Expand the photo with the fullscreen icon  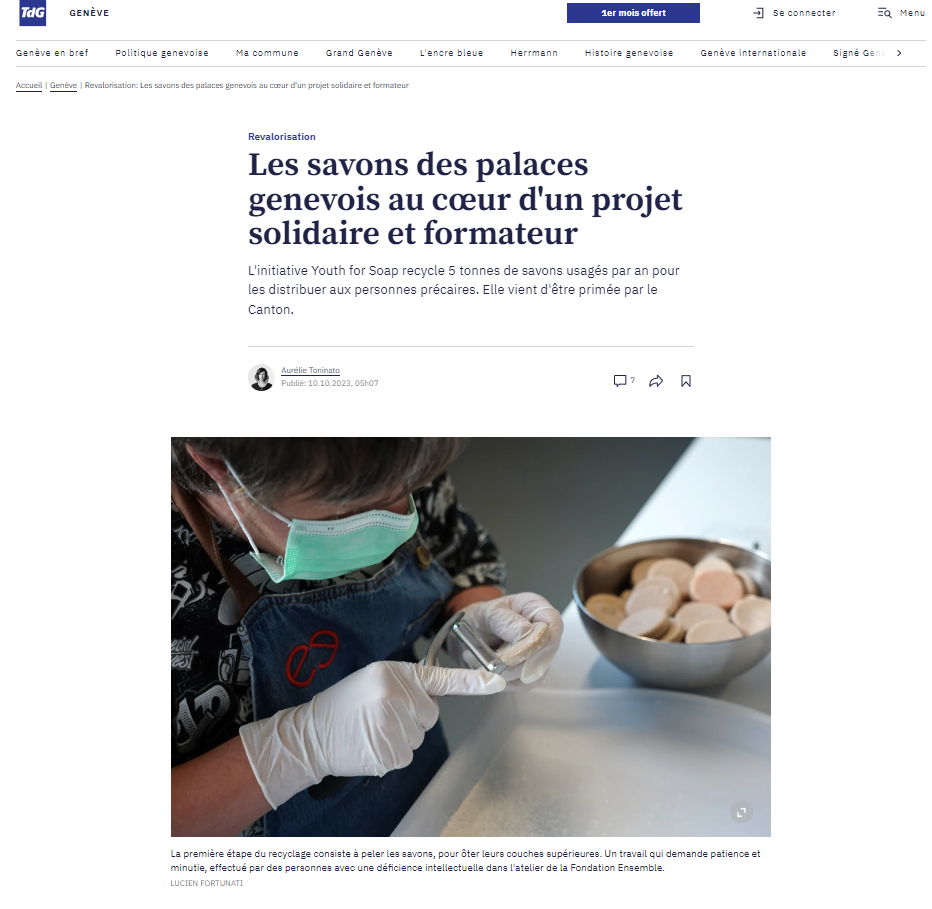[741, 812]
